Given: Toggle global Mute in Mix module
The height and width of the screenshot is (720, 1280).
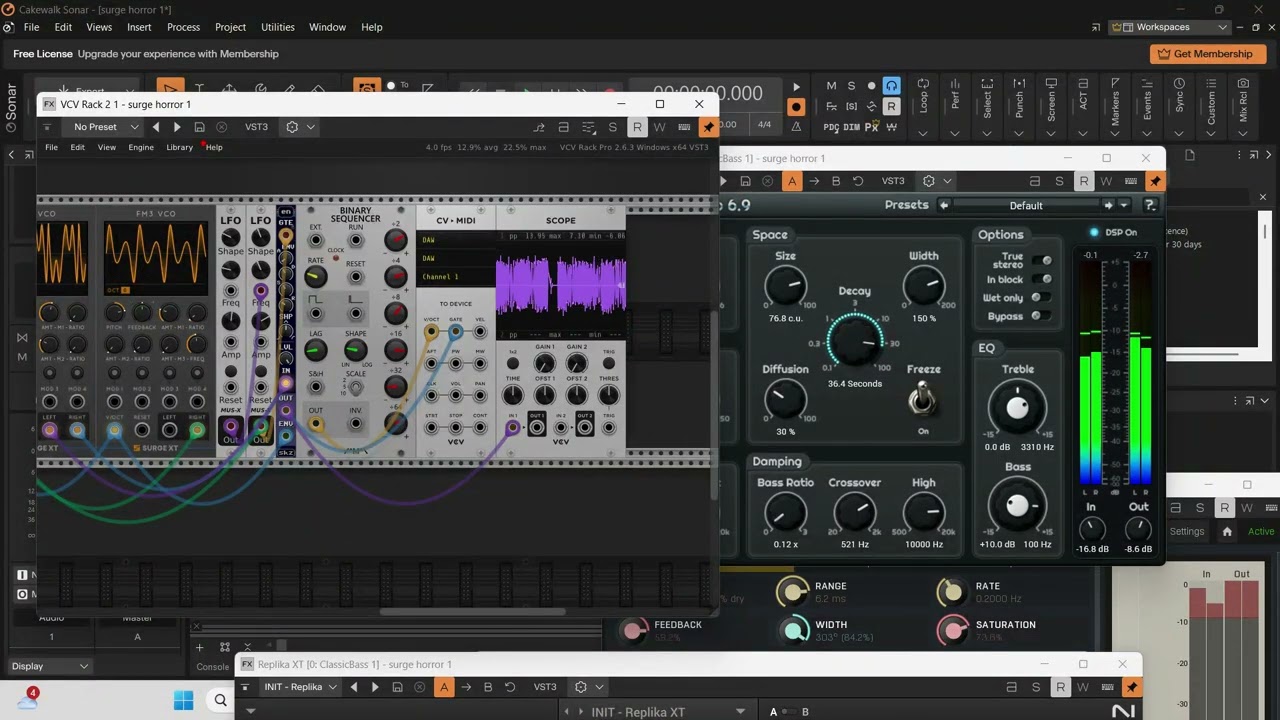Looking at the screenshot, I should click(x=831, y=86).
